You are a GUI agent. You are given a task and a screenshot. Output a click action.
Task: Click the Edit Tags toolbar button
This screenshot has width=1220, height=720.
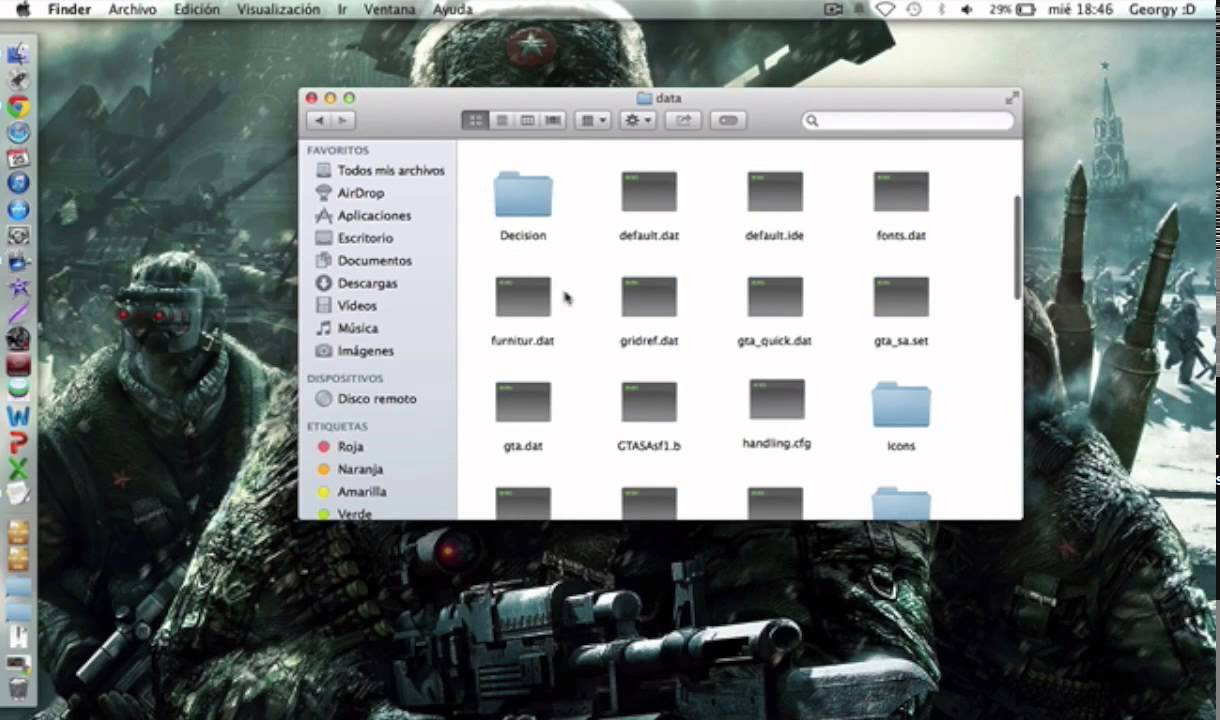[x=729, y=120]
